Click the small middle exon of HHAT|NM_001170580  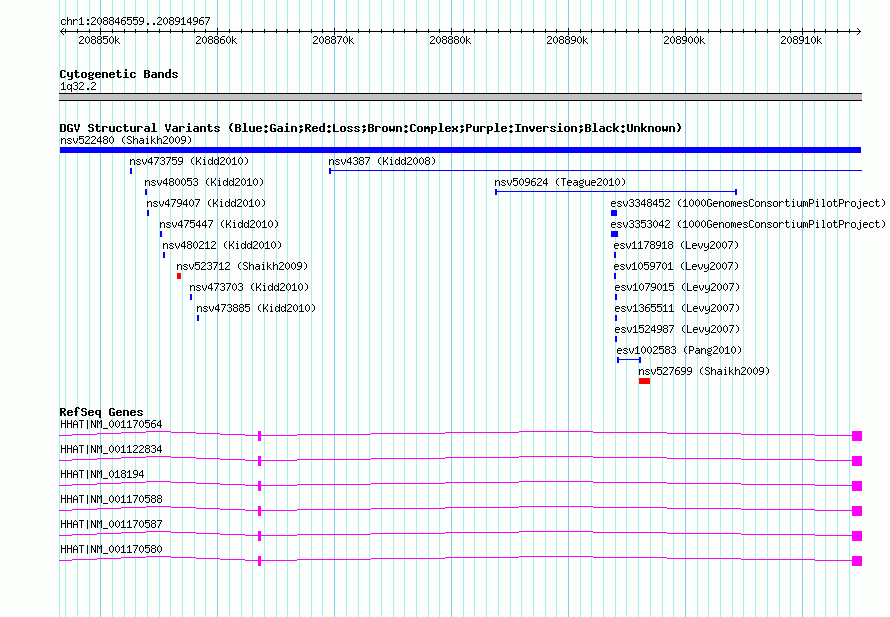tap(259, 561)
